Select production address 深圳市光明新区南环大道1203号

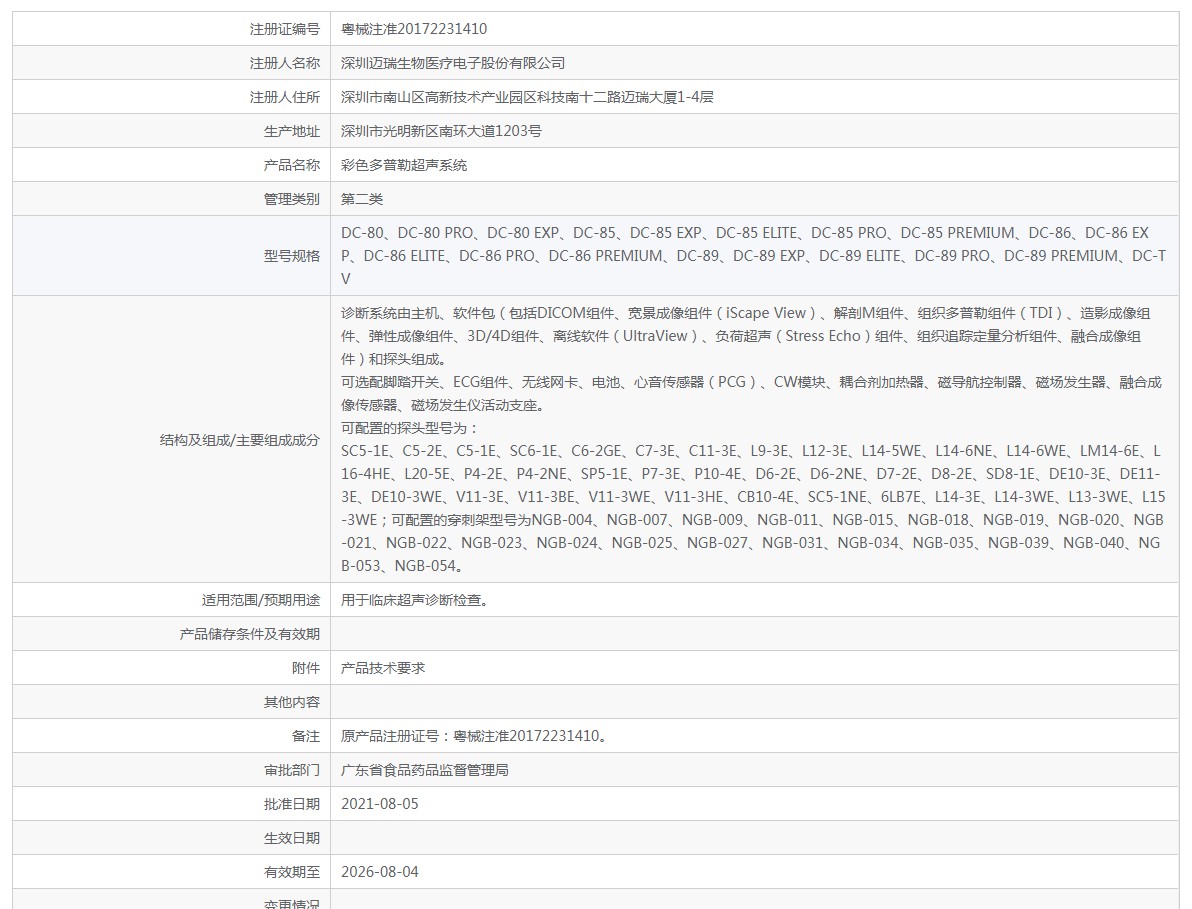(x=441, y=131)
